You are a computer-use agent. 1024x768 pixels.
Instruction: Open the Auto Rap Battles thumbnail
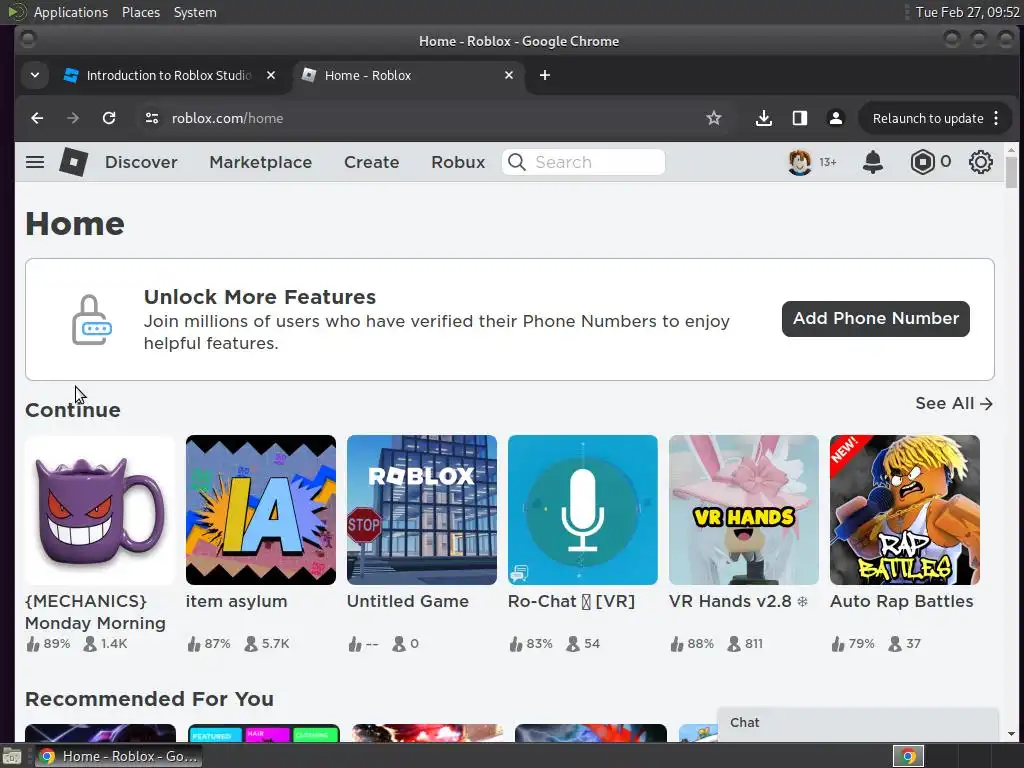[x=904, y=510]
